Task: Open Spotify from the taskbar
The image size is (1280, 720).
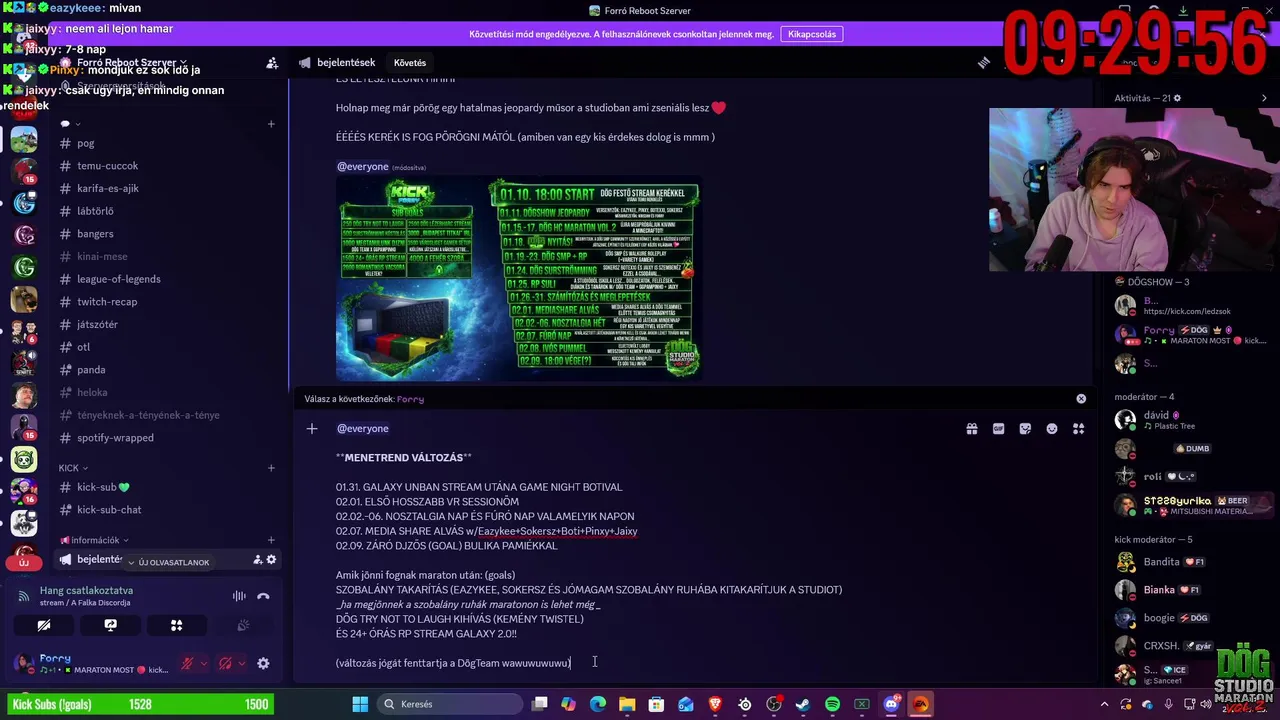Action: (x=832, y=704)
